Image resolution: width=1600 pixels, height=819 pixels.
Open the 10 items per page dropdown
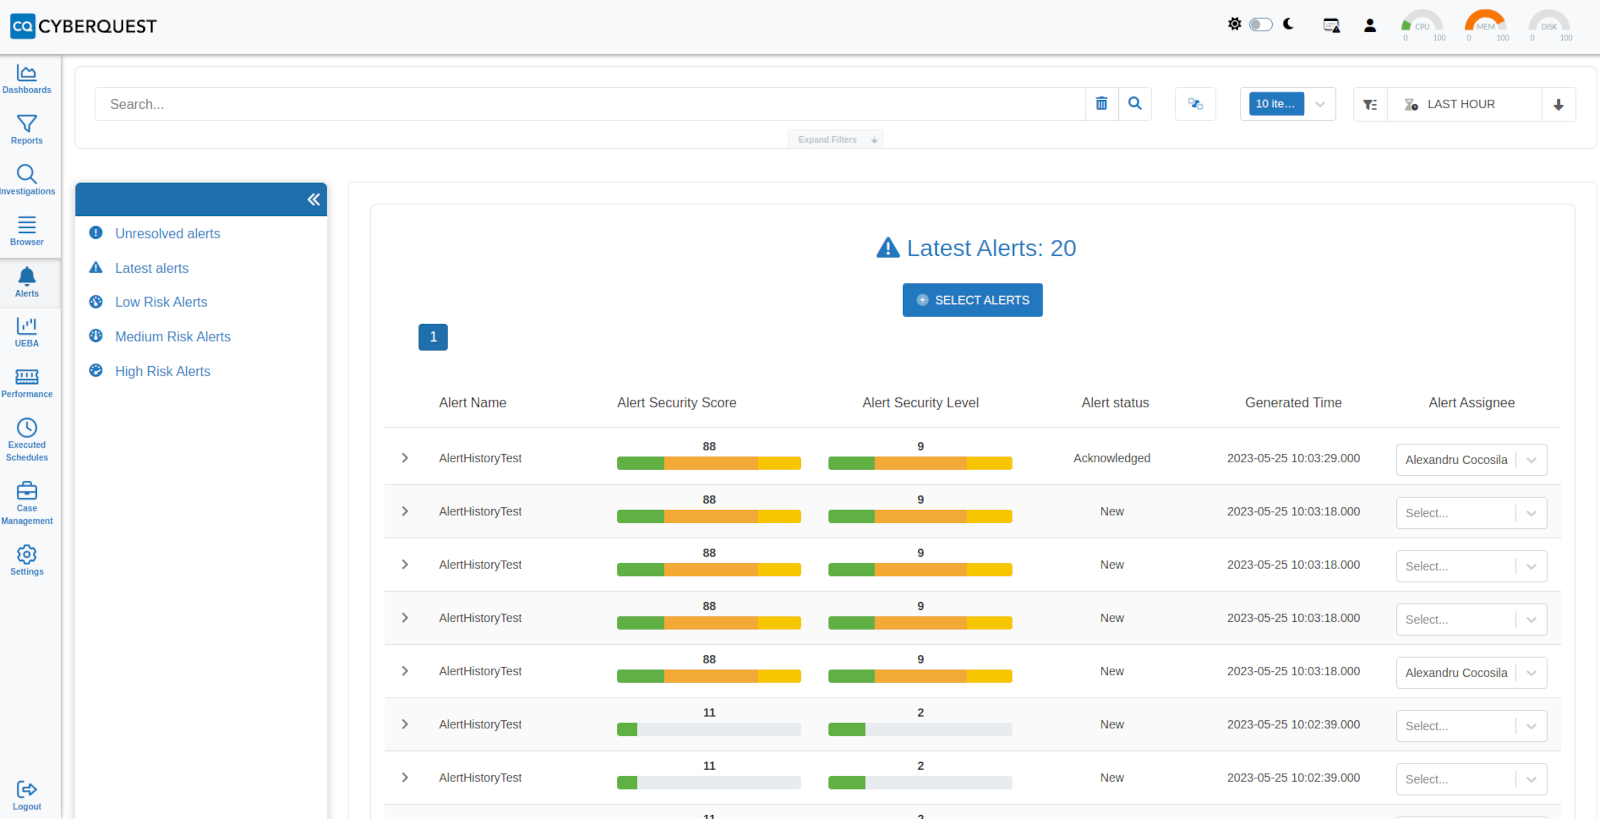tap(1288, 104)
